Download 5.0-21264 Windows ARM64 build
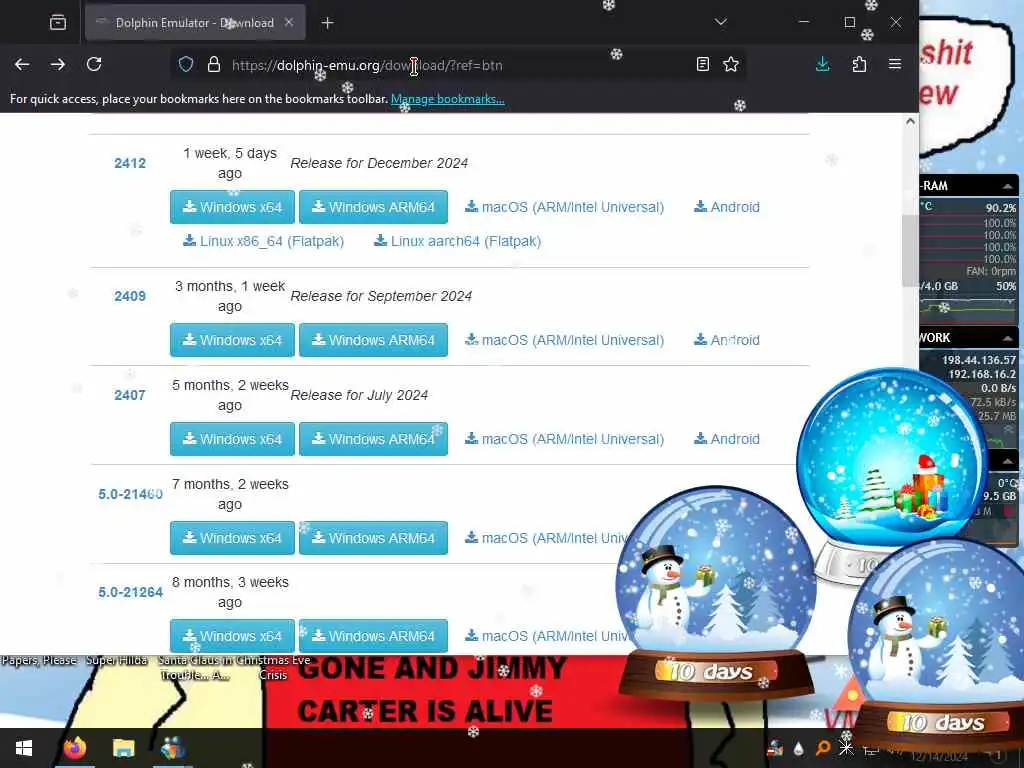This screenshot has width=1024, height=768. (374, 636)
